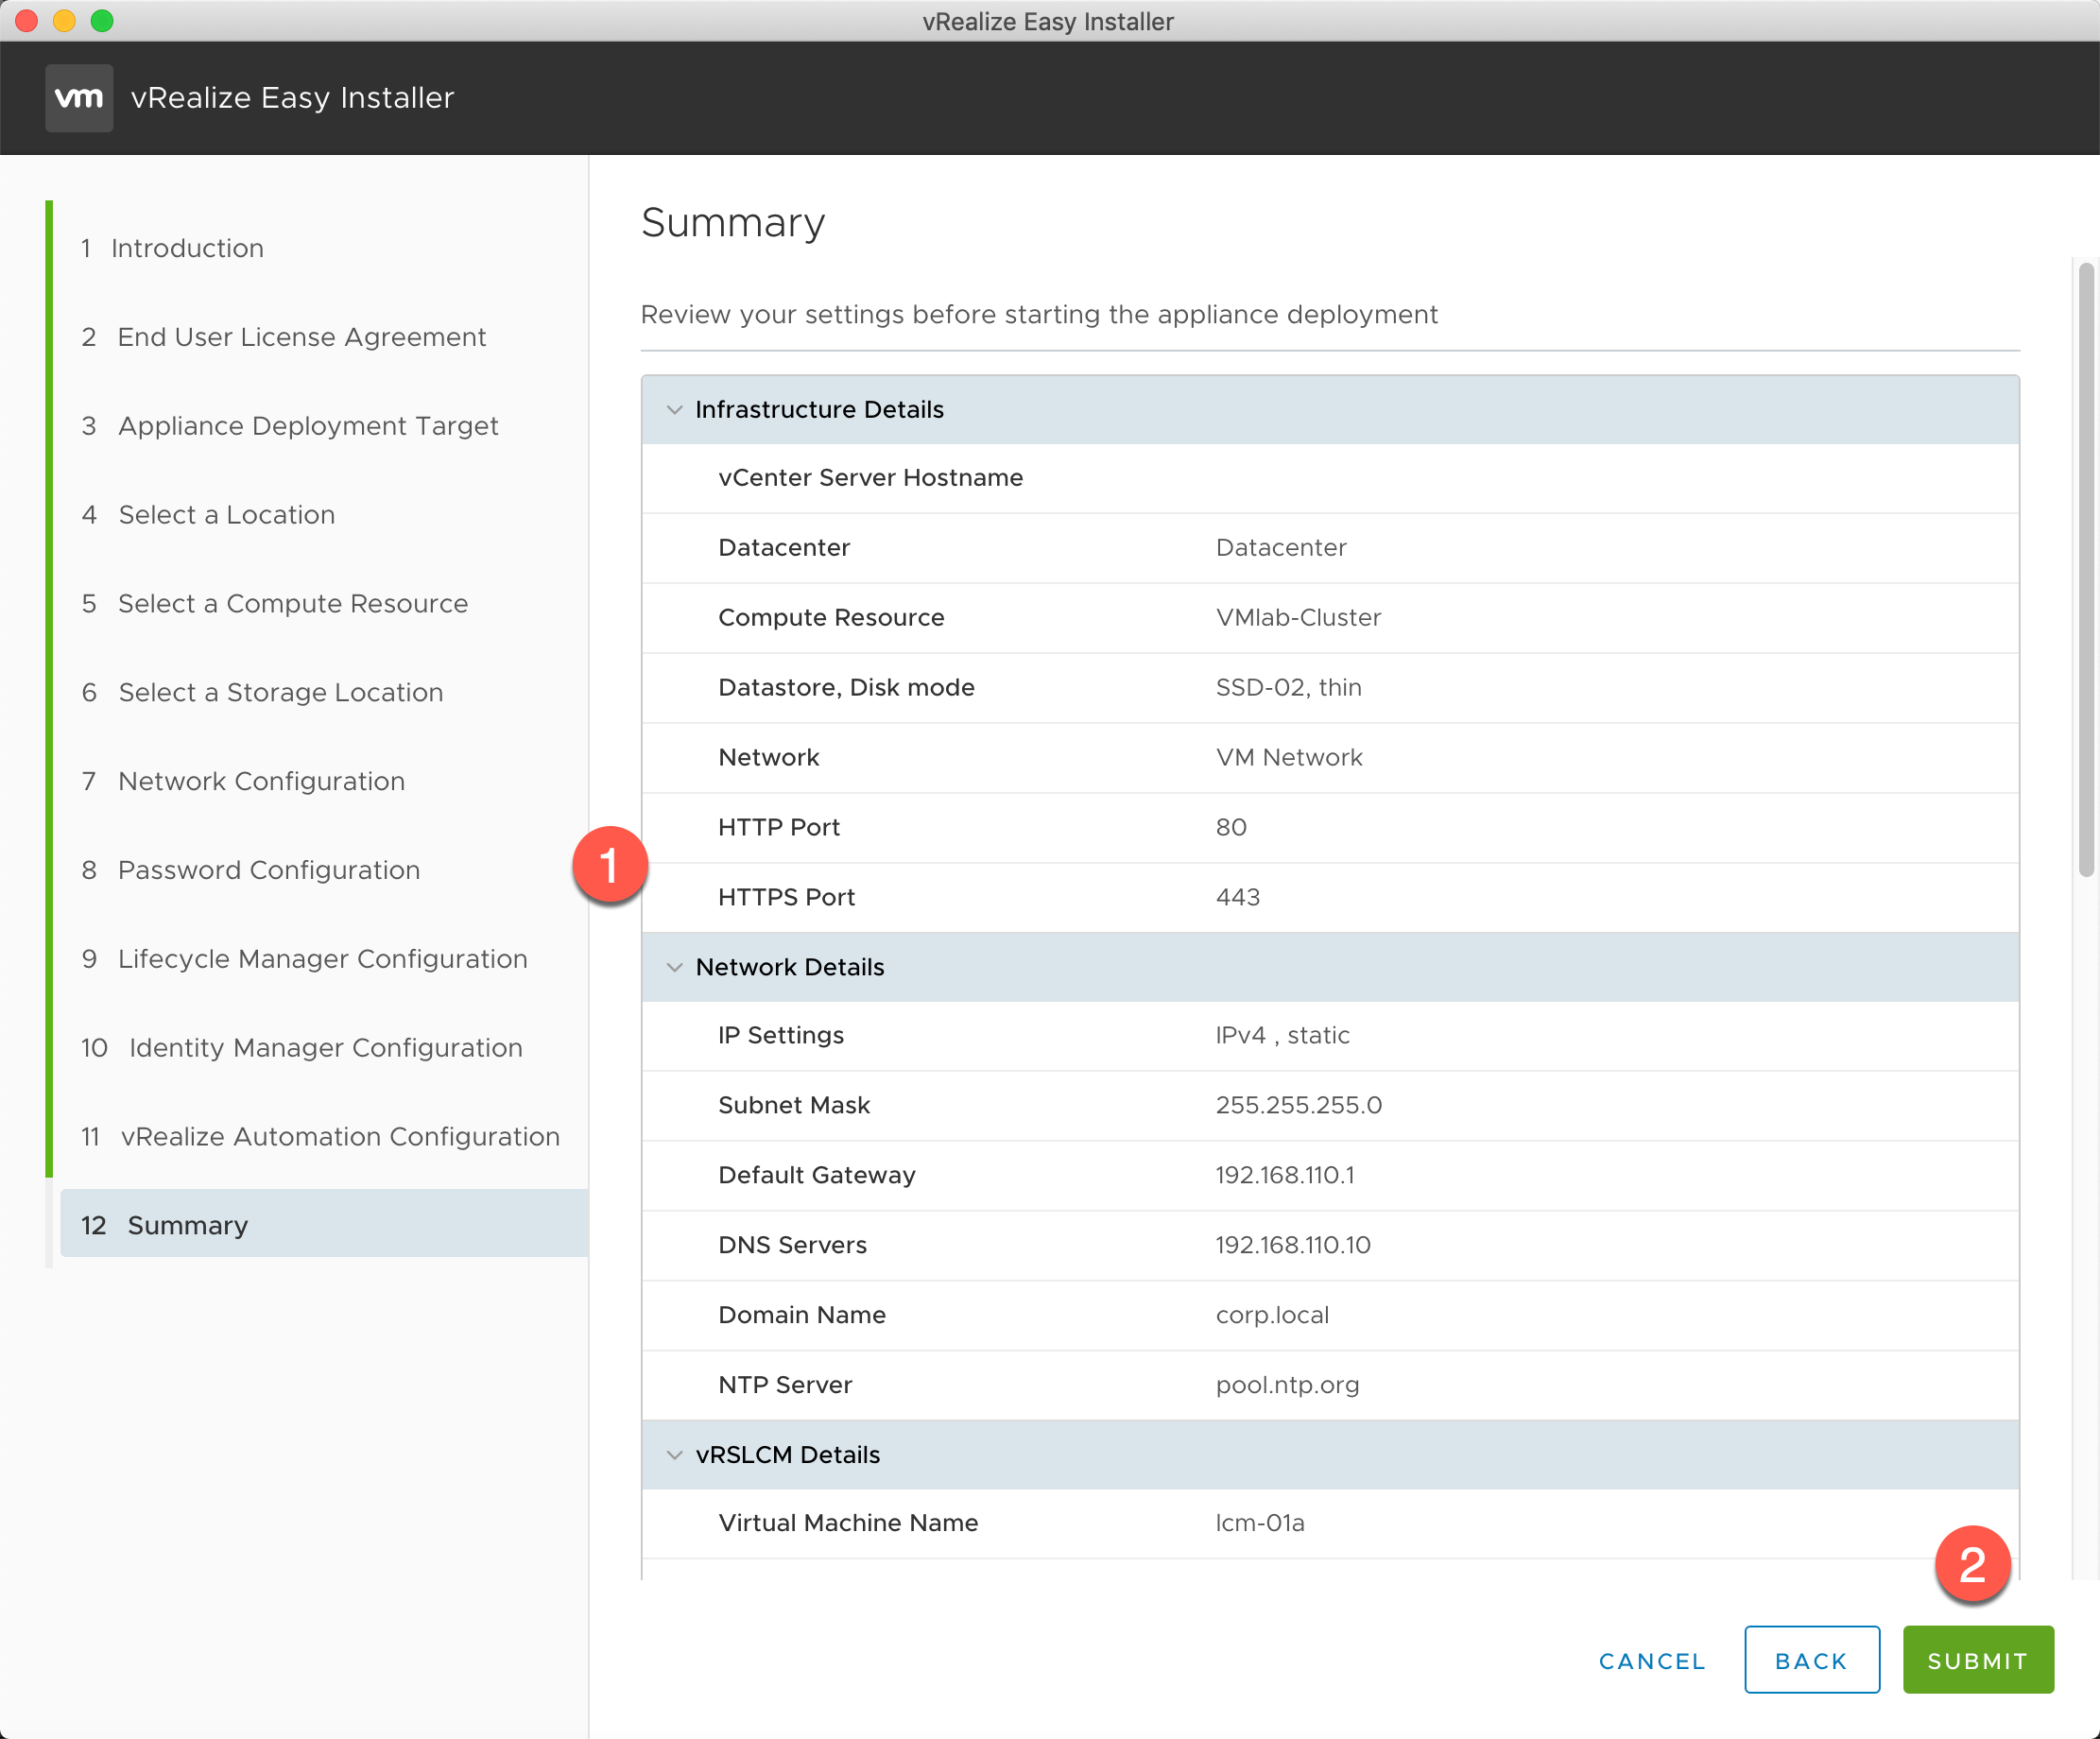Cancel the installer wizard
2100x1739 pixels.
pyautogui.click(x=1652, y=1661)
